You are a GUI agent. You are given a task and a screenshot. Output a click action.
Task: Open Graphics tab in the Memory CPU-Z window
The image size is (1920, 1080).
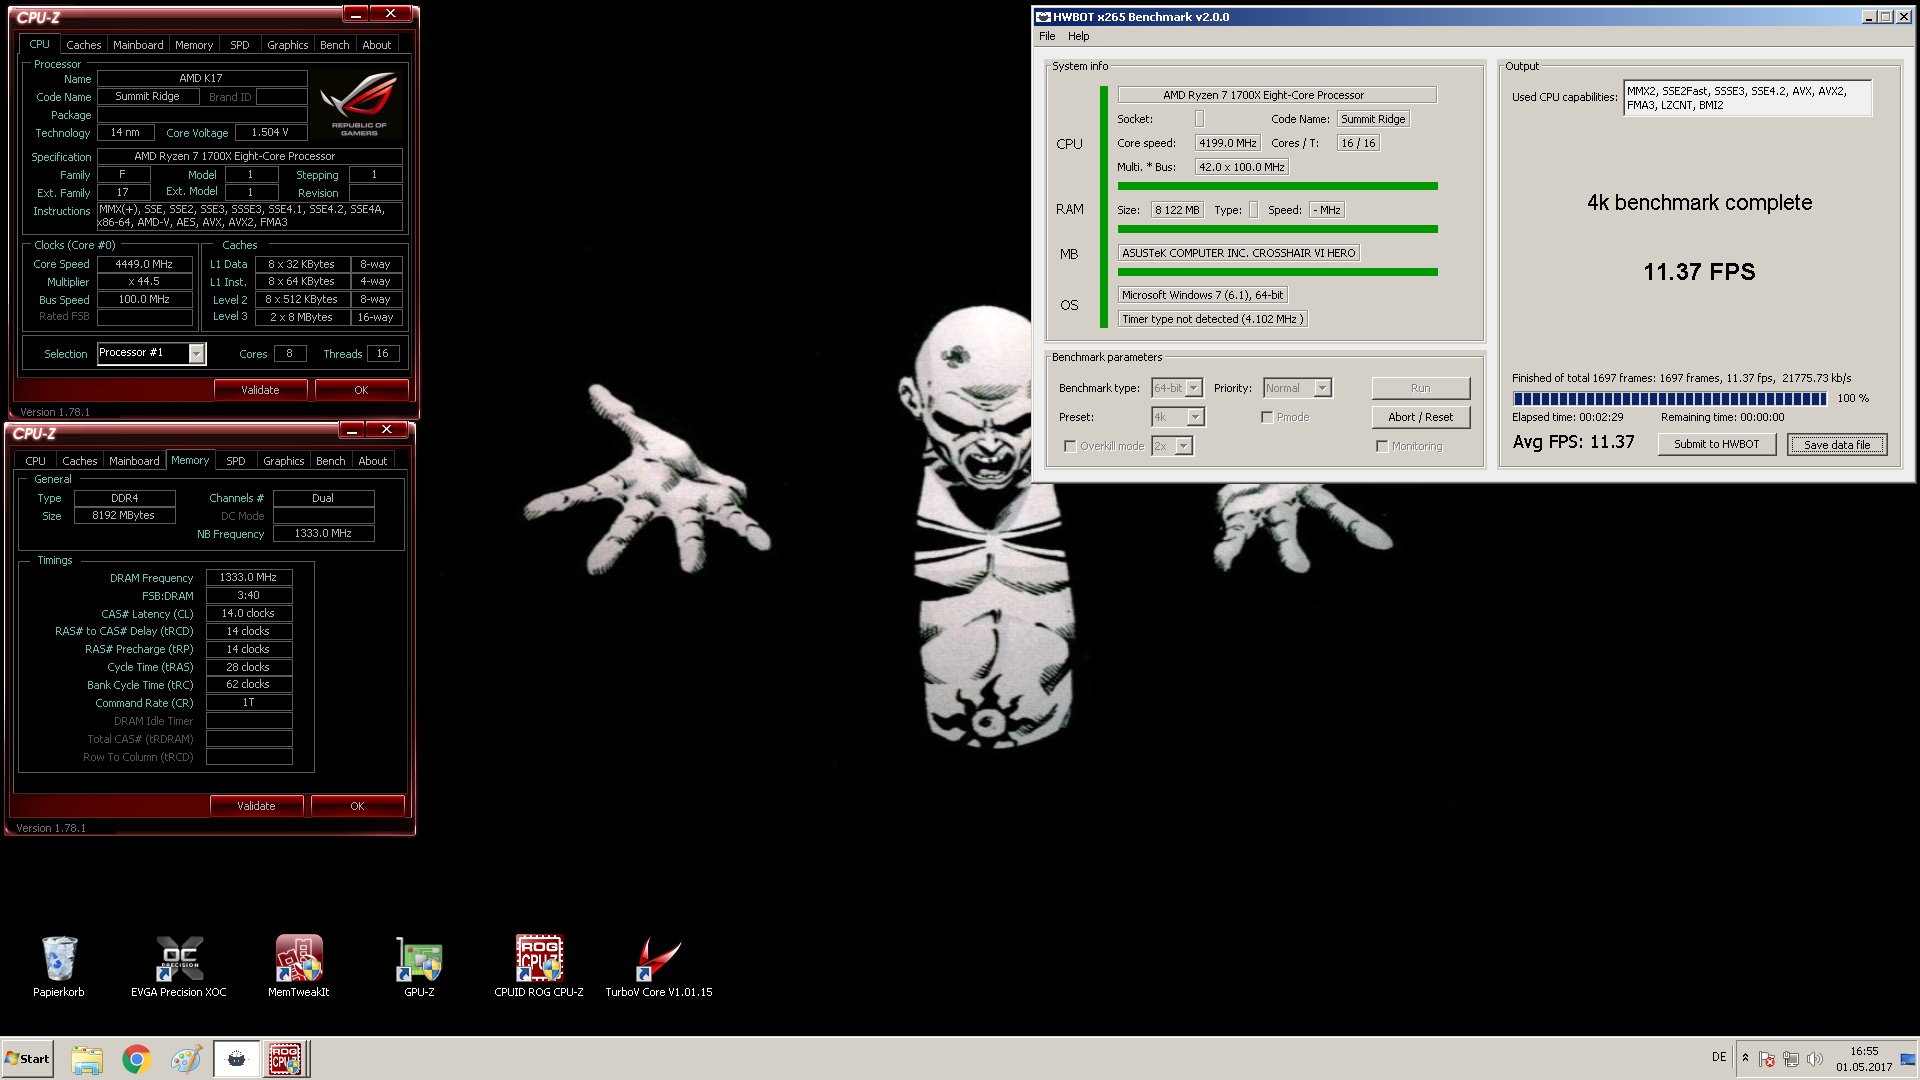click(x=284, y=461)
